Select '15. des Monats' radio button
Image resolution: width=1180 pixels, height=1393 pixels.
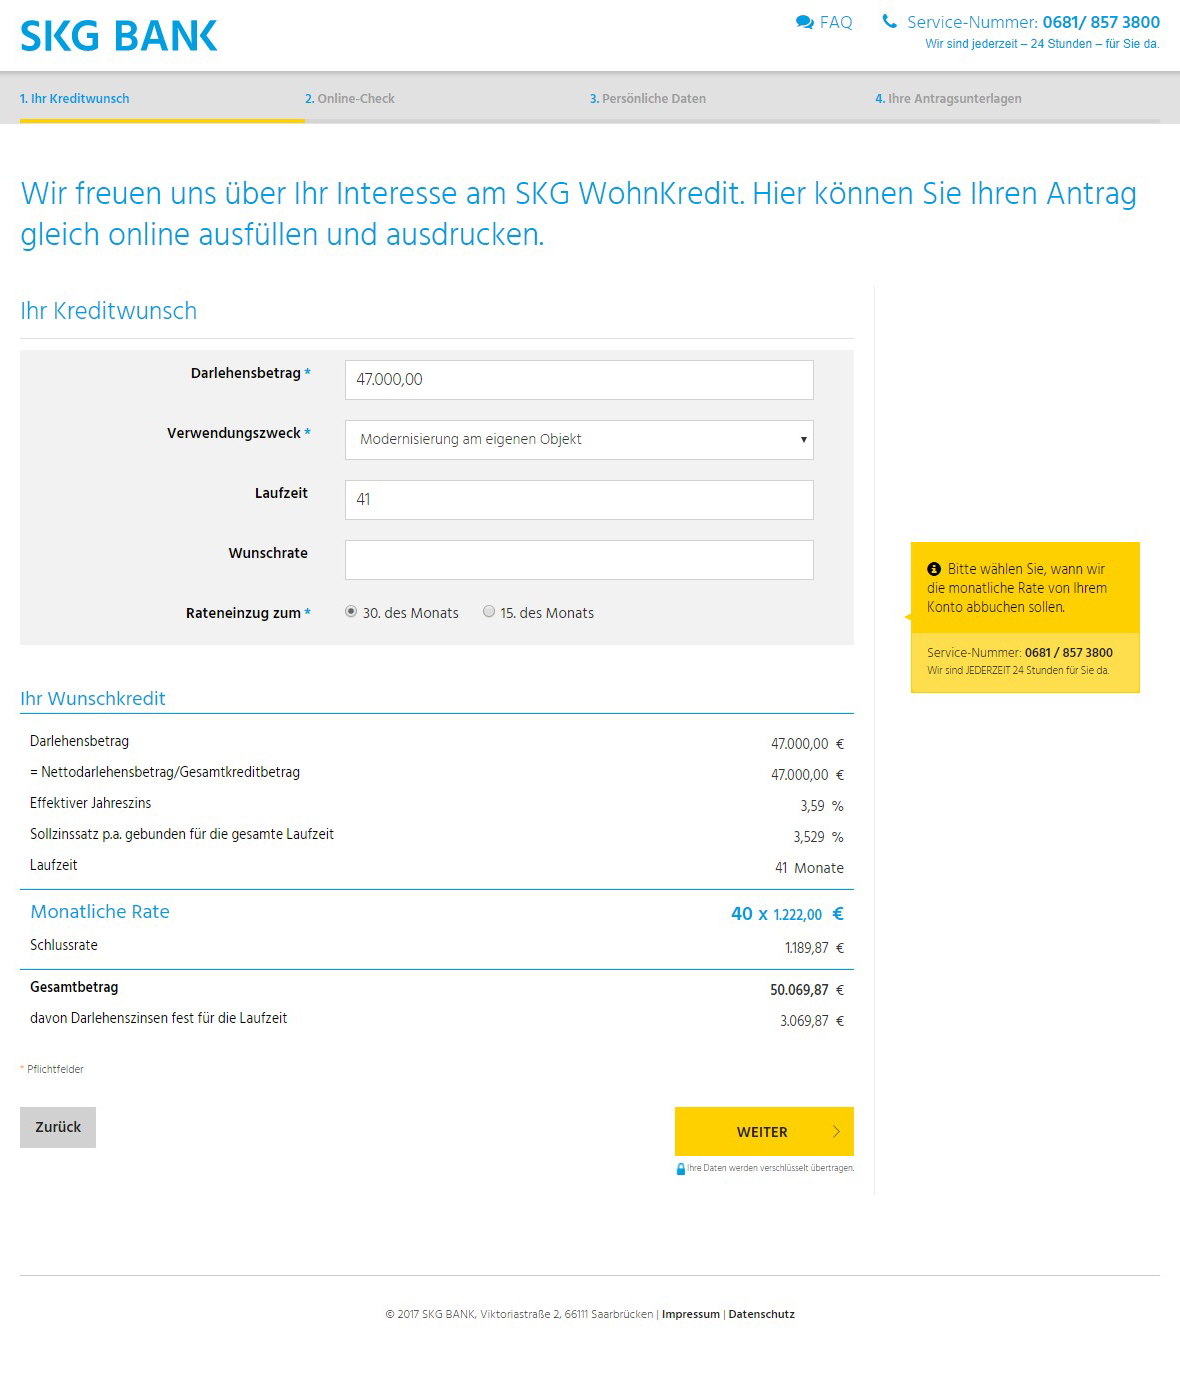(x=489, y=612)
